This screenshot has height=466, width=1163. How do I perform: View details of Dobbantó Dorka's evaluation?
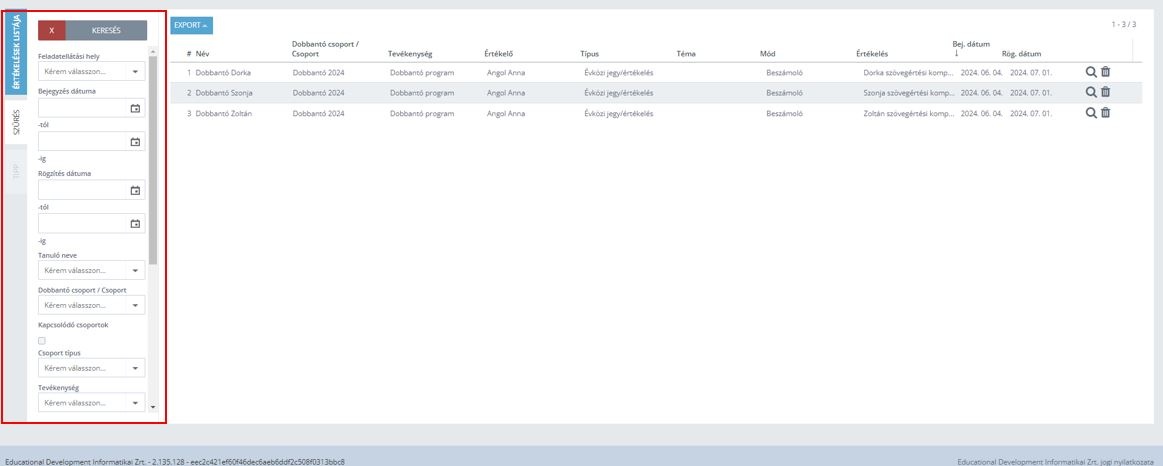click(1091, 72)
